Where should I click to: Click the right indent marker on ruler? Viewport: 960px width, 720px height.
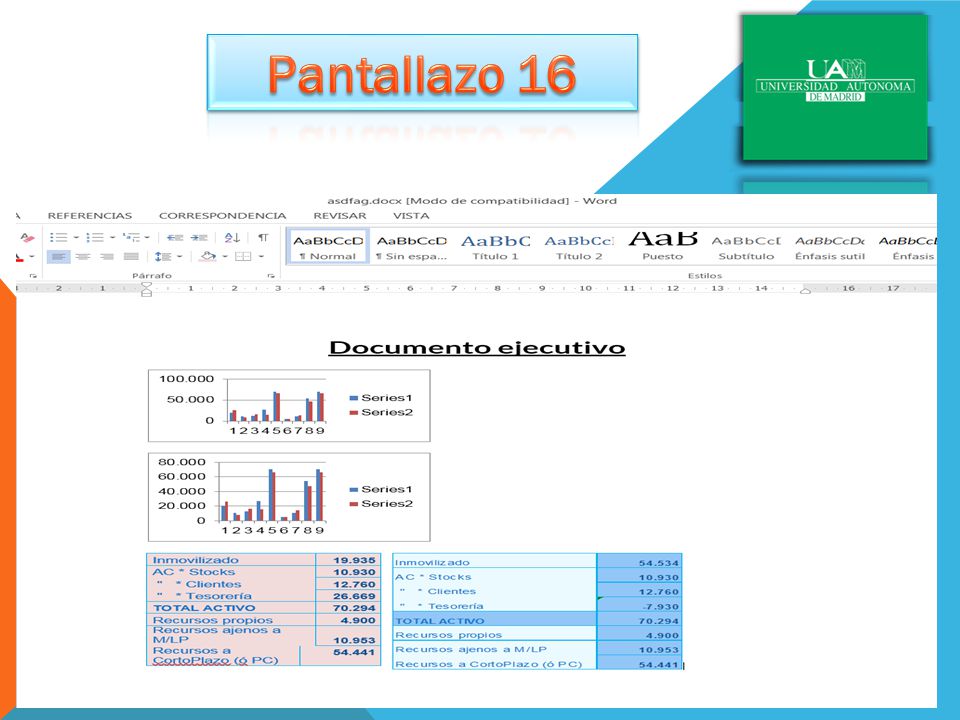(805, 291)
